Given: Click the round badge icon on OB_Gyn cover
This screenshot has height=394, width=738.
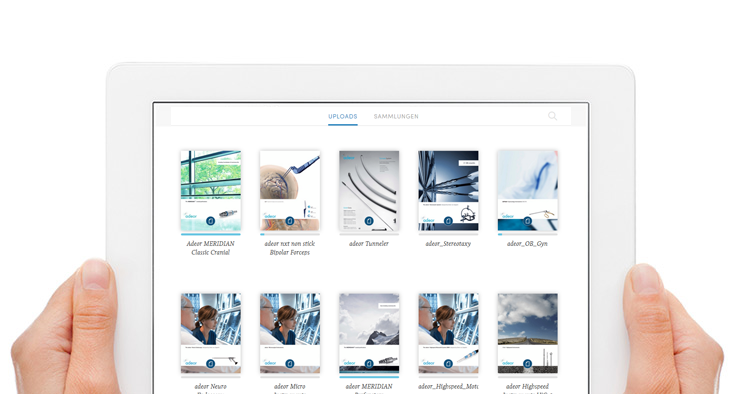Looking at the screenshot, I should 528,221.
